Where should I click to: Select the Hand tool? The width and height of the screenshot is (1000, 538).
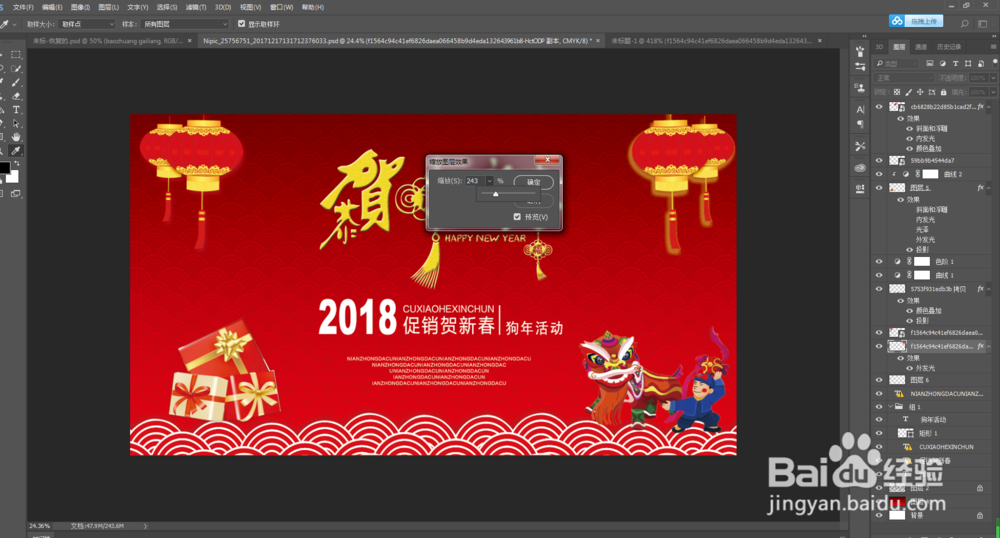16,137
